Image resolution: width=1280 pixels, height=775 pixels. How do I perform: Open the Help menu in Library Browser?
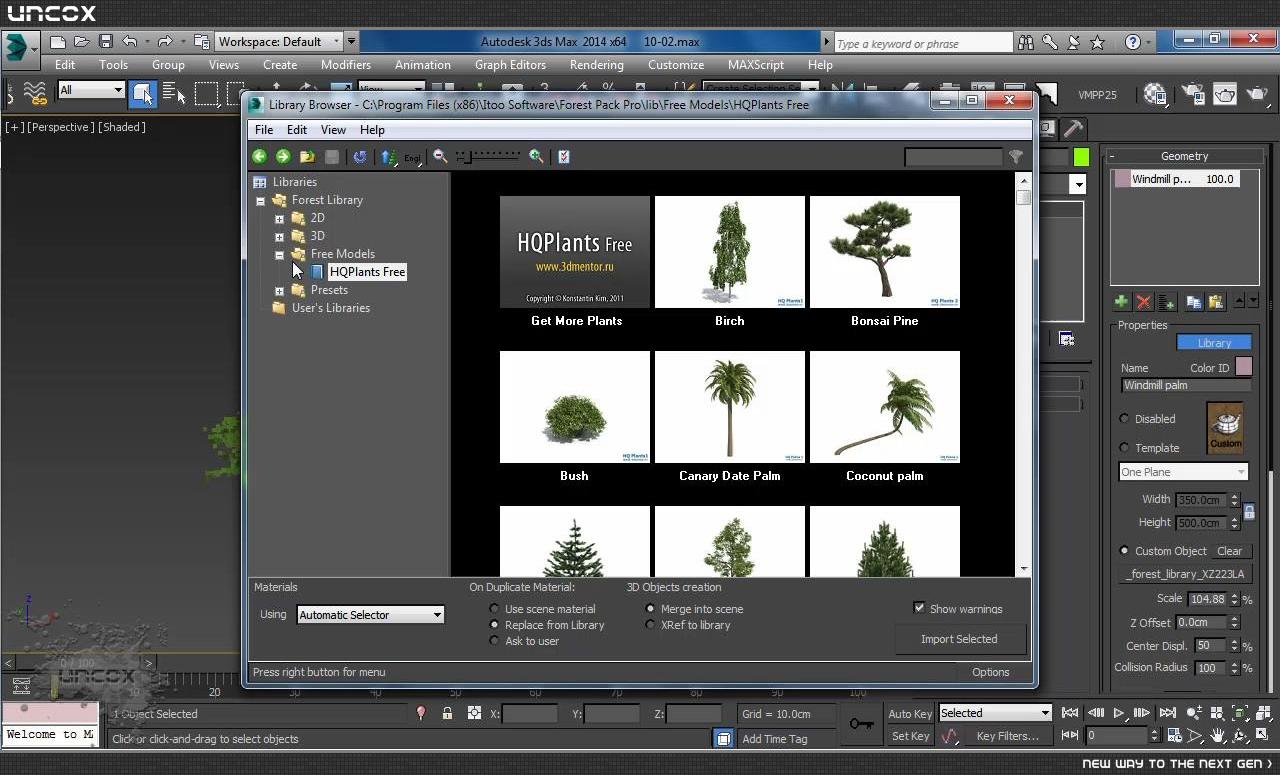click(x=372, y=130)
